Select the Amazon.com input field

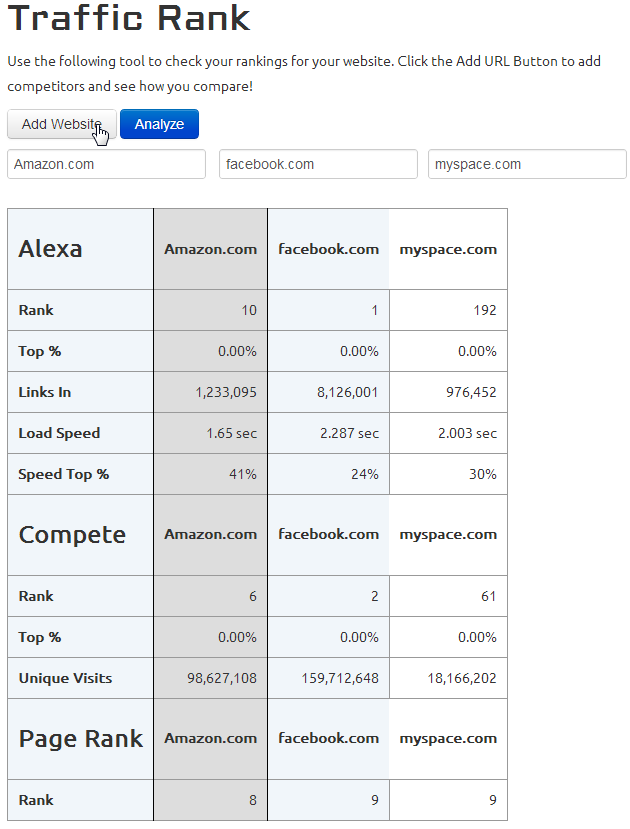(x=105, y=164)
